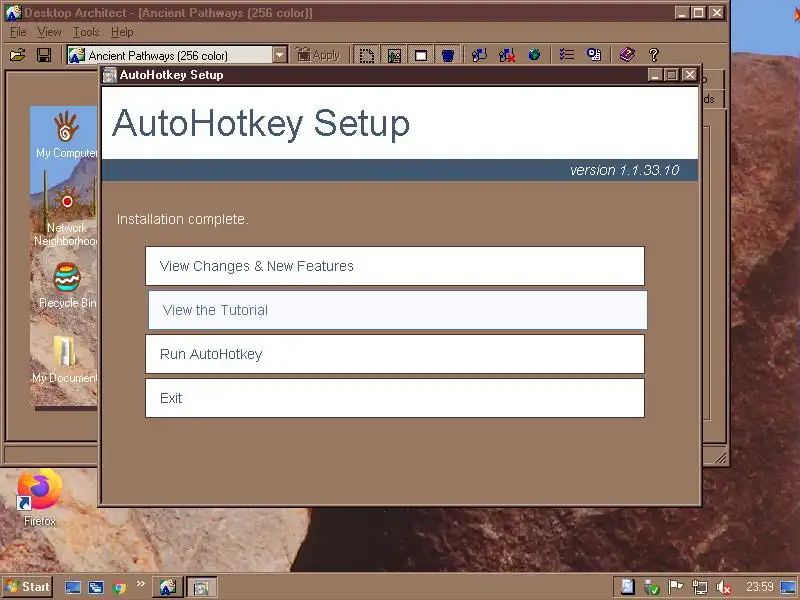The width and height of the screenshot is (800, 600).
Task: Launch Chrome from quick launch bar
Action: 119,587
